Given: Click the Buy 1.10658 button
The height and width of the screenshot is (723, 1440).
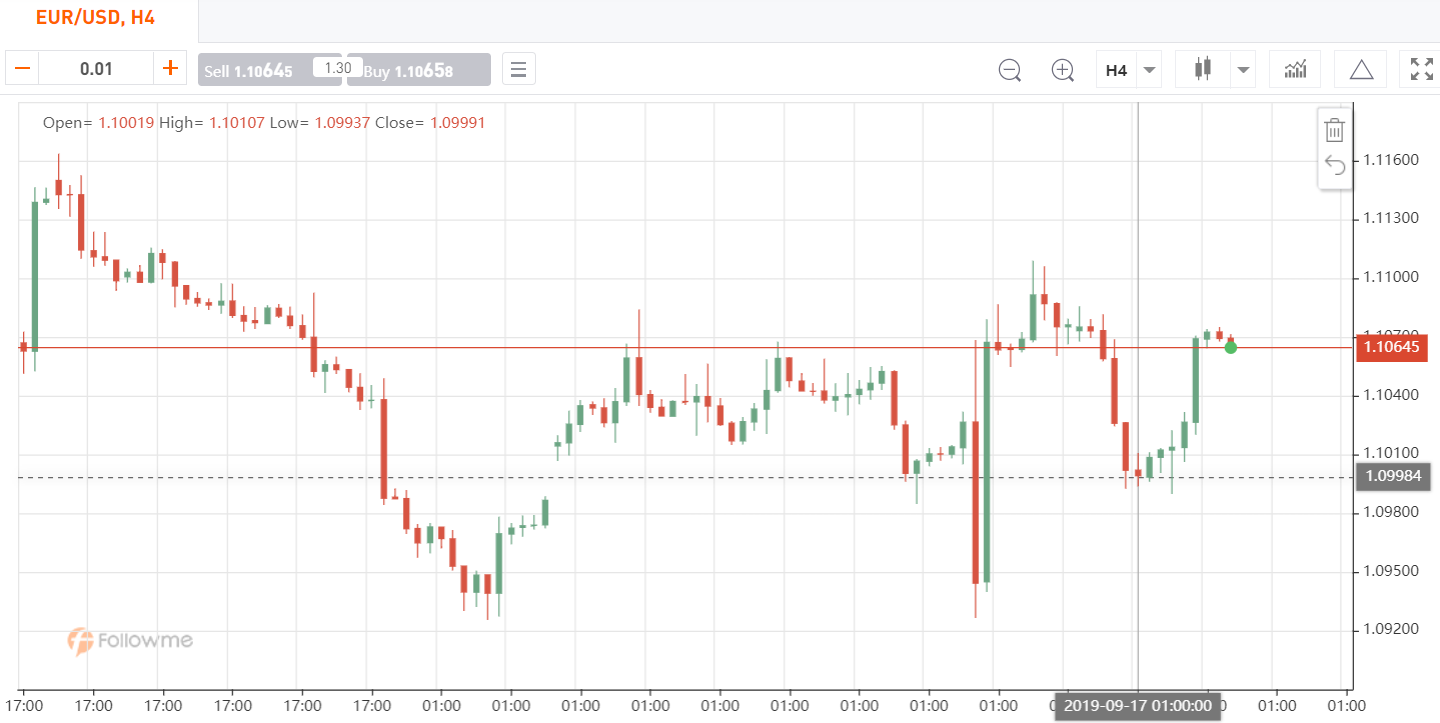Looking at the screenshot, I should (x=419, y=70).
